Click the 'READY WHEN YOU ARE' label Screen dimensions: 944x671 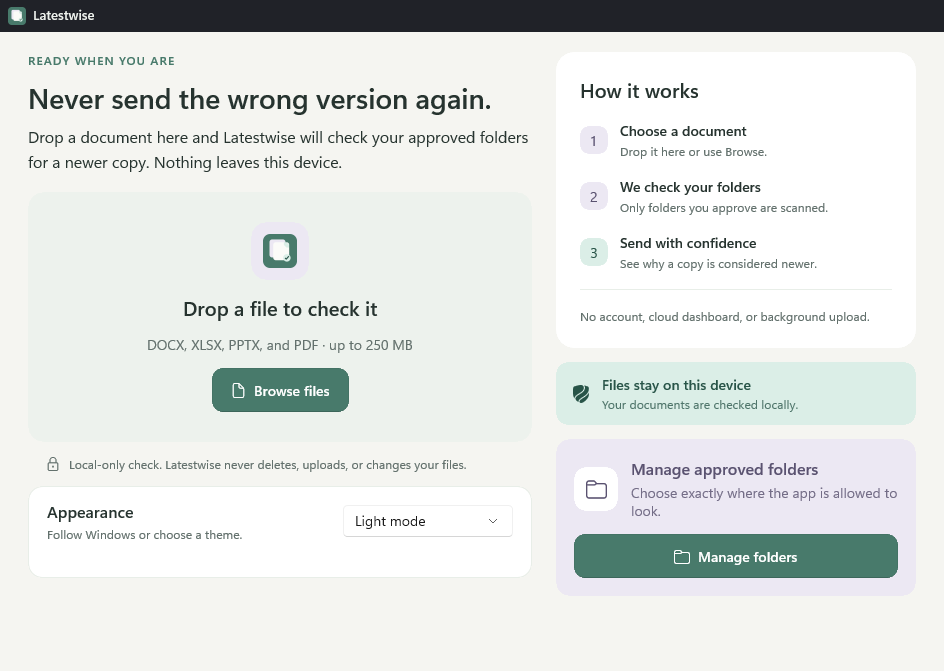(x=101, y=61)
